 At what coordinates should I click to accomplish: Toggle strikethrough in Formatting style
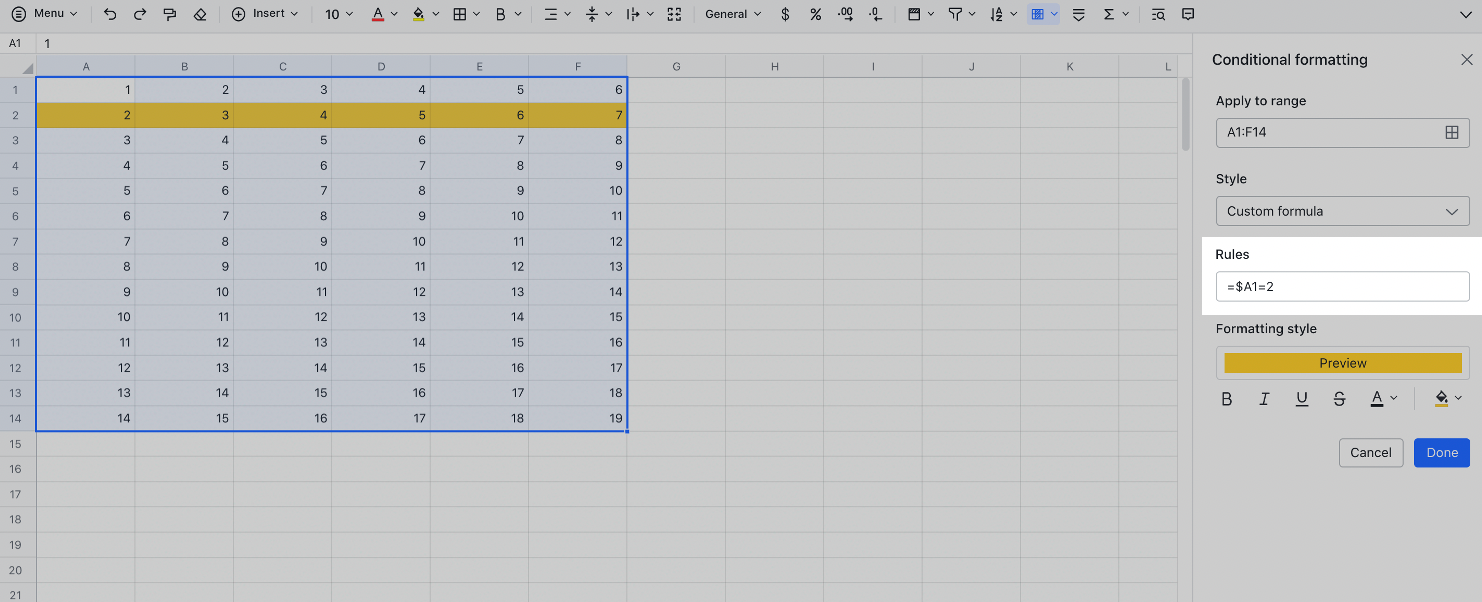[1339, 398]
